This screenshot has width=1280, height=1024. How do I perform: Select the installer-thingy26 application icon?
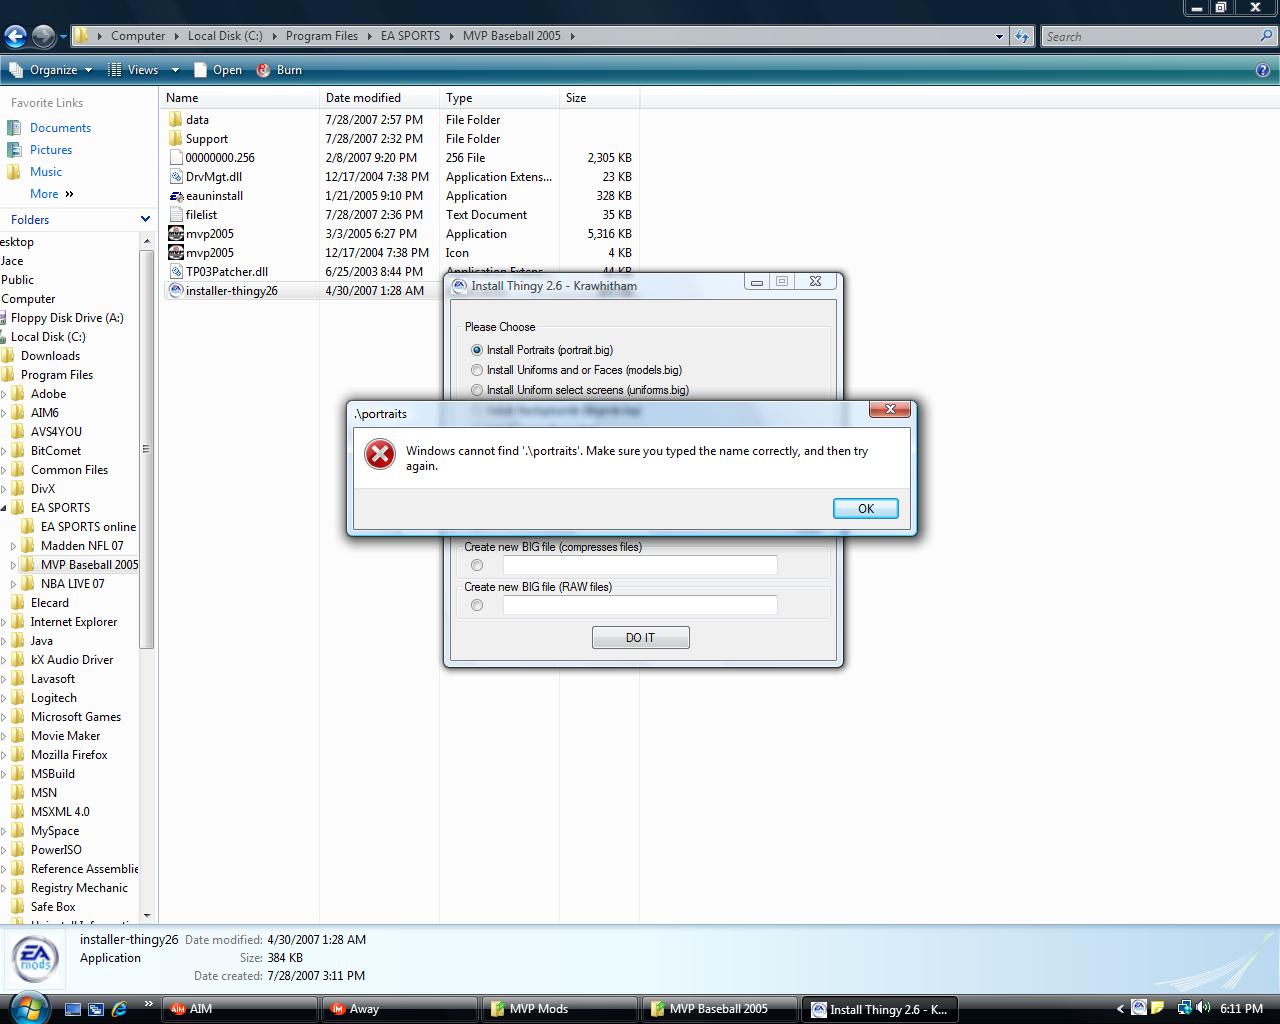pyautogui.click(x=176, y=290)
